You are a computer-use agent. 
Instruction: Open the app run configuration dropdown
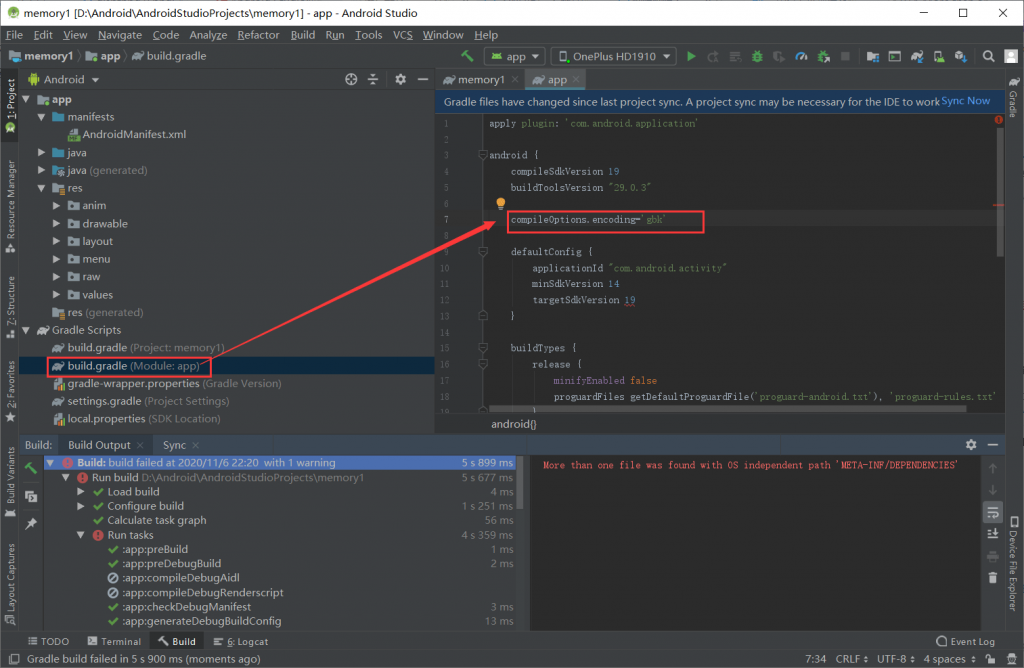pos(515,57)
